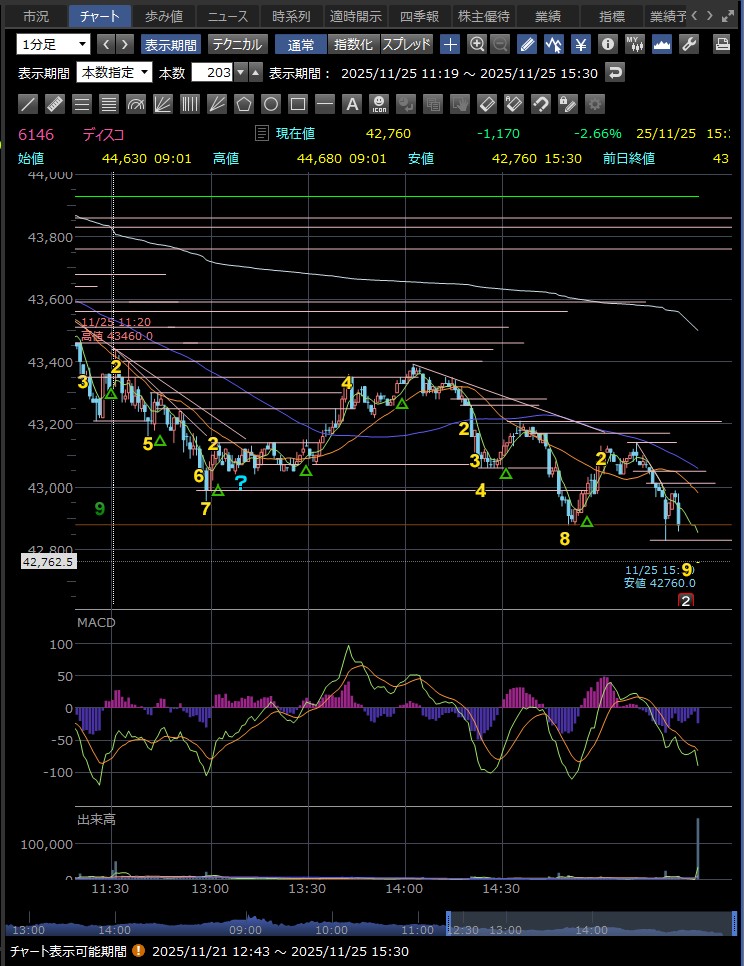Click the テクニカル button

[237, 44]
